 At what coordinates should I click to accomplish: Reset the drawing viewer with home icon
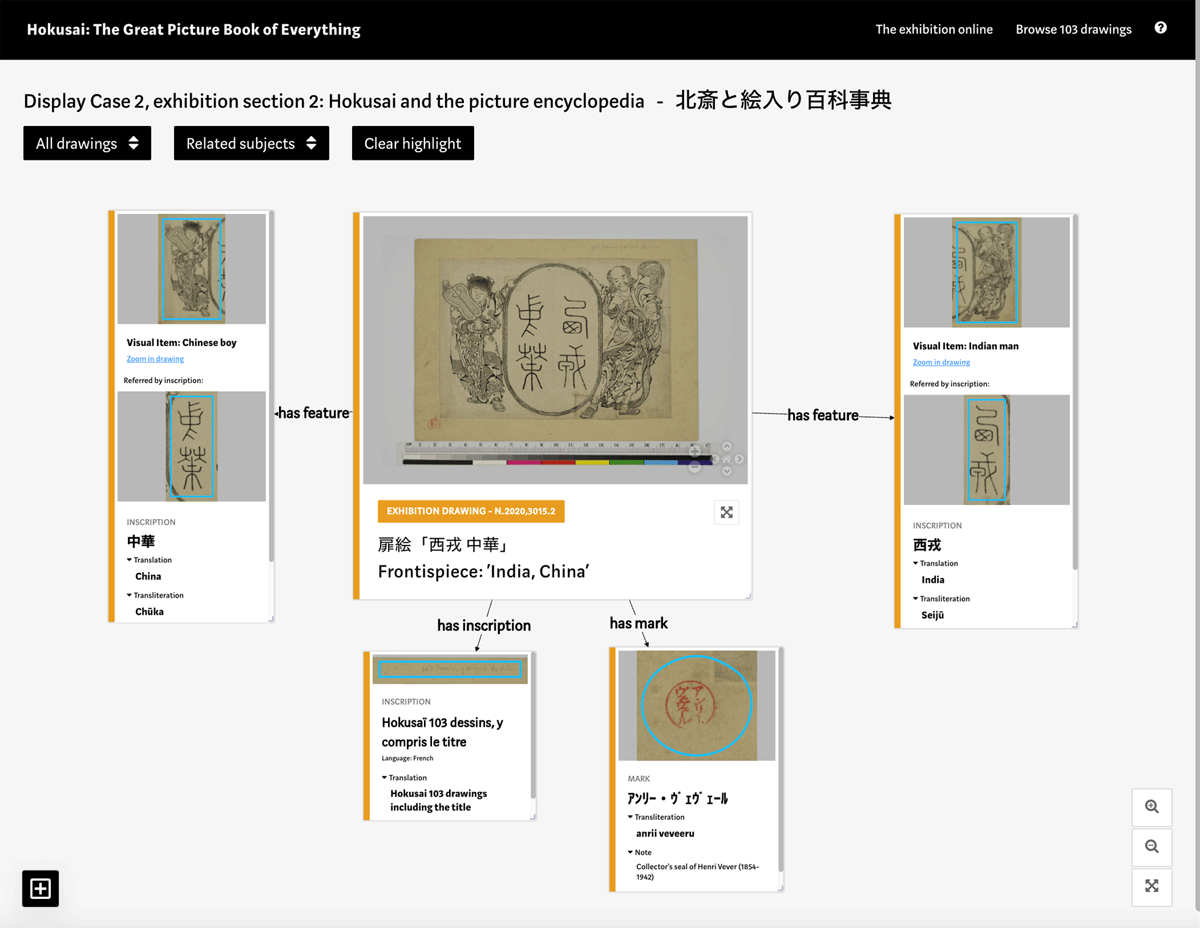[727, 459]
